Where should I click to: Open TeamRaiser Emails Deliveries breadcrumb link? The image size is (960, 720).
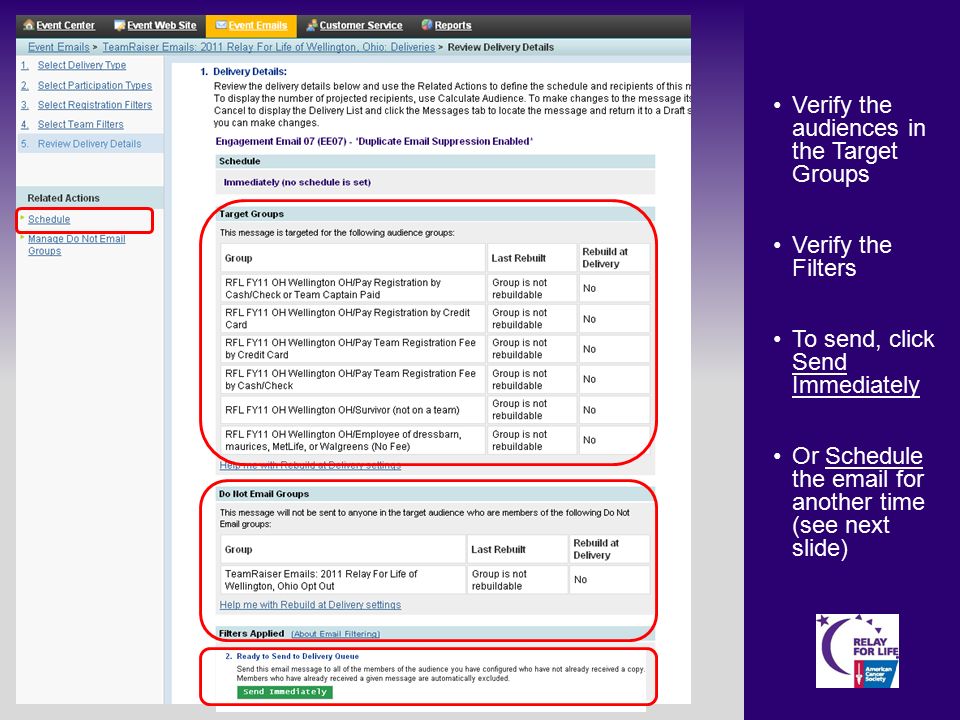coord(268,47)
